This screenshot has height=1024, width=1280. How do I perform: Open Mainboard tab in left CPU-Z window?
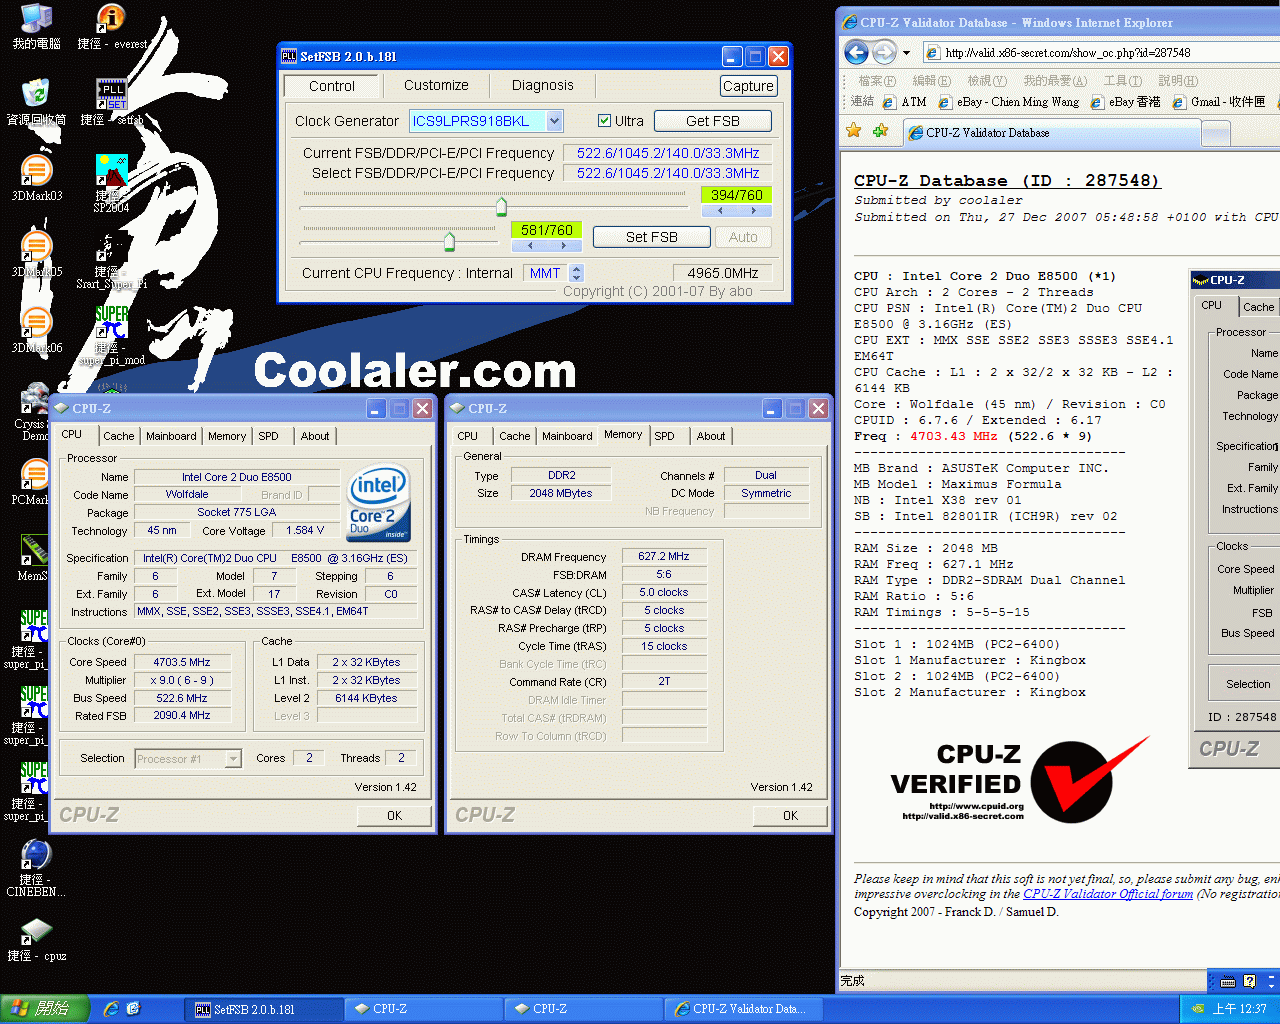[x=171, y=436]
